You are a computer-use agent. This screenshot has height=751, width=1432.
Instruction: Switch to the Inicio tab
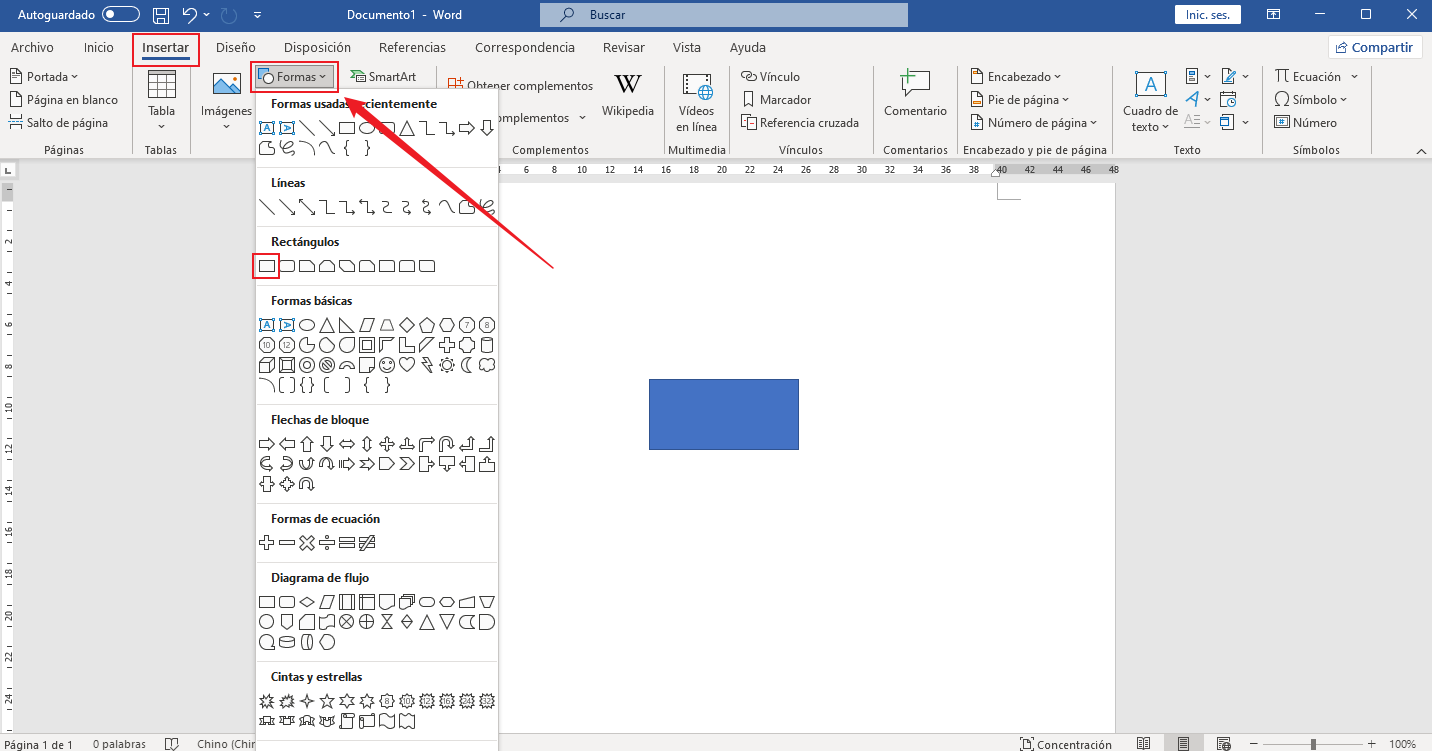(x=99, y=47)
